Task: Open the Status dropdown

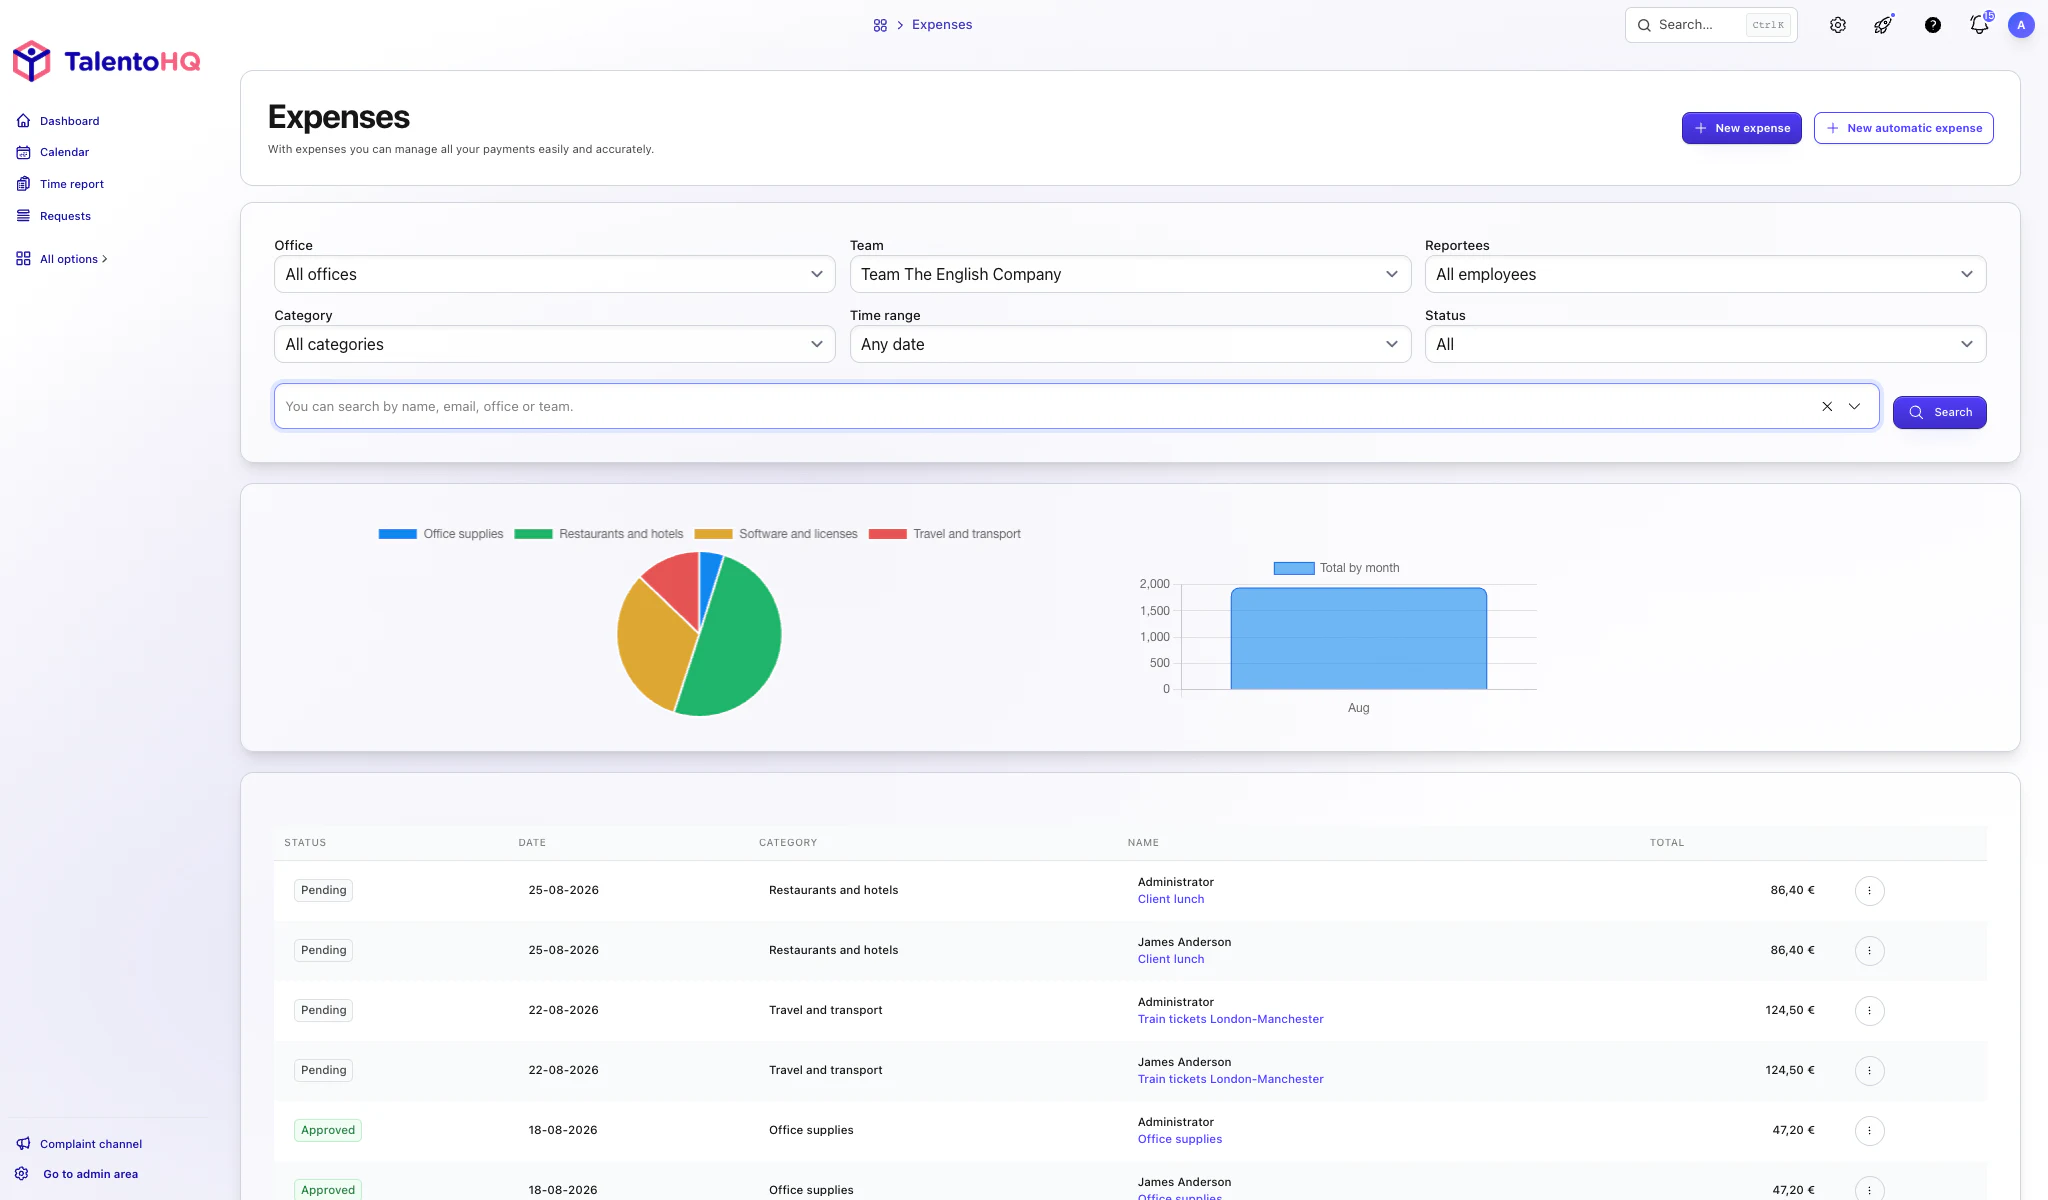Action: pyautogui.click(x=1705, y=344)
